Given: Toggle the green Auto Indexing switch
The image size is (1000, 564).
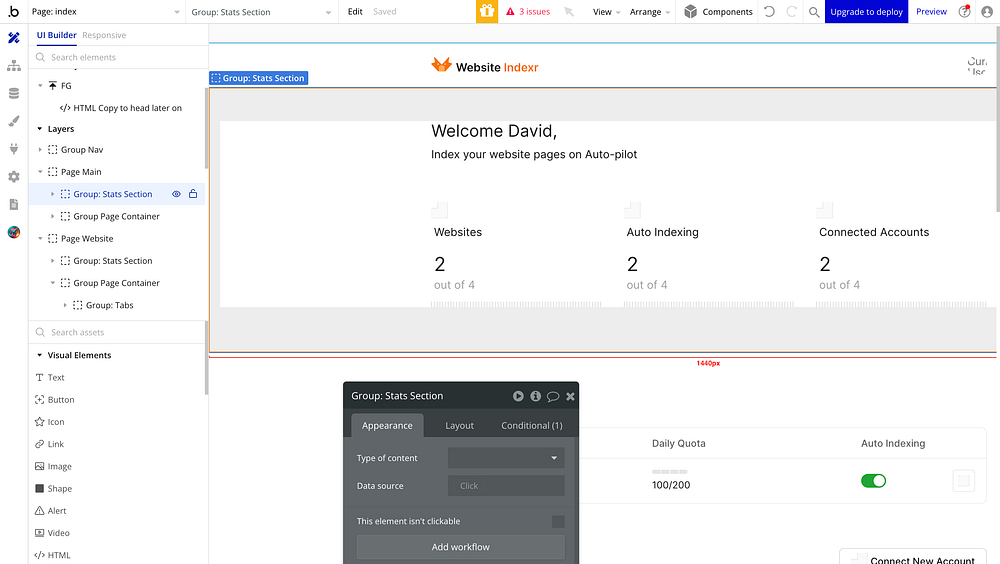Looking at the screenshot, I should pyautogui.click(x=873, y=480).
